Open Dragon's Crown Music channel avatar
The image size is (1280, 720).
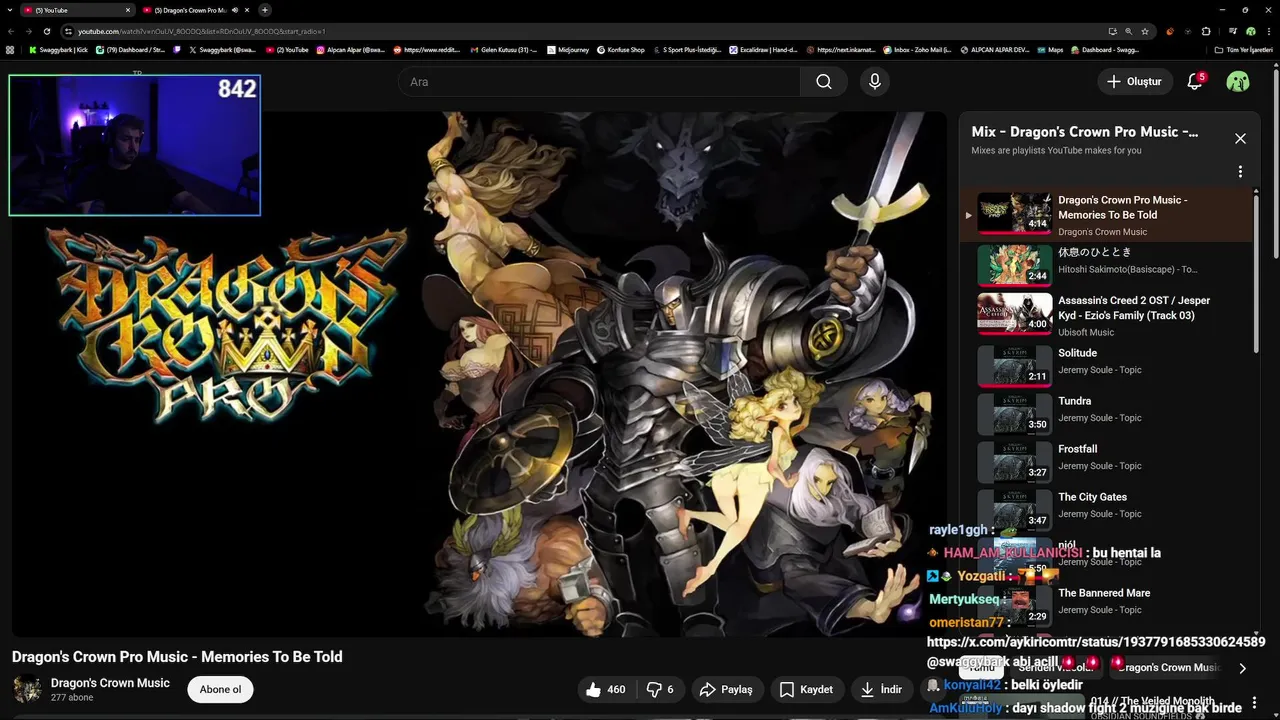coord(26,689)
